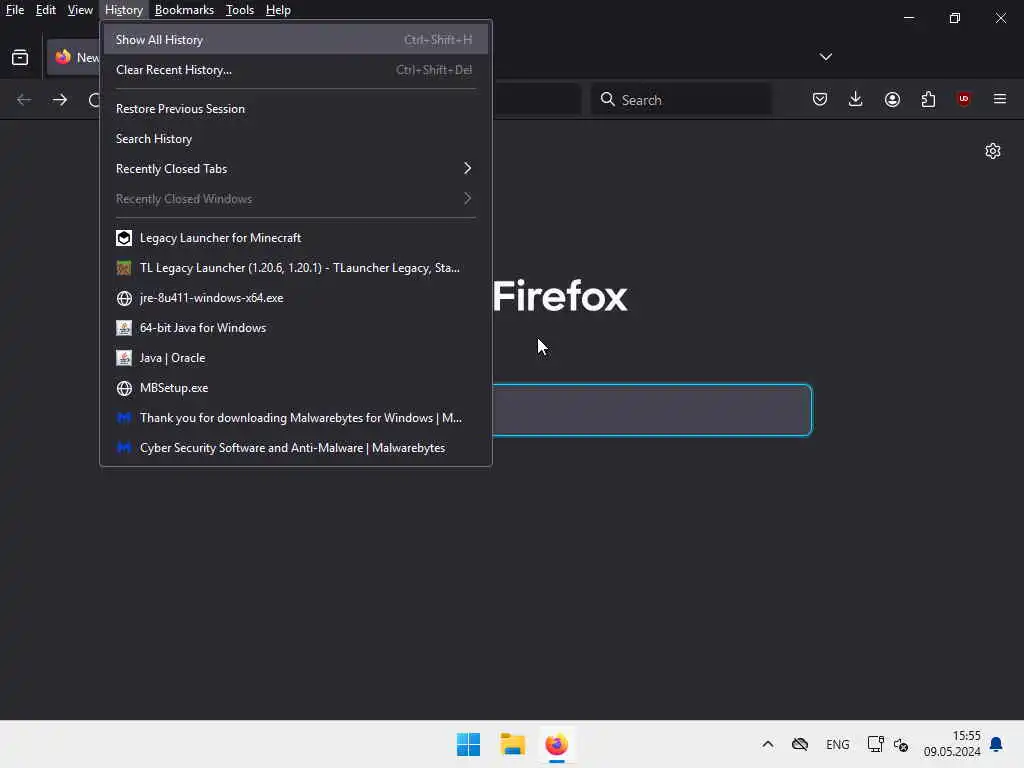
Task: Show hidden system tray icons
Action: pyautogui.click(x=768, y=744)
